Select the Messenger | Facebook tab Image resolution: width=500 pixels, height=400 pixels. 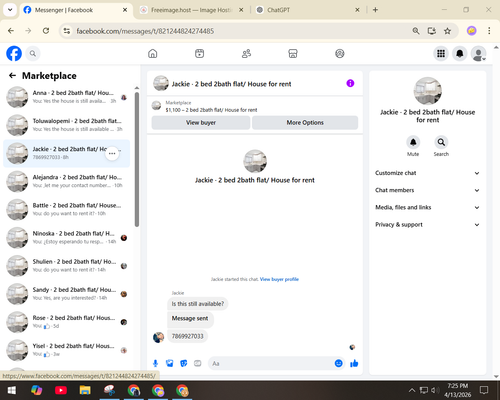point(75,10)
